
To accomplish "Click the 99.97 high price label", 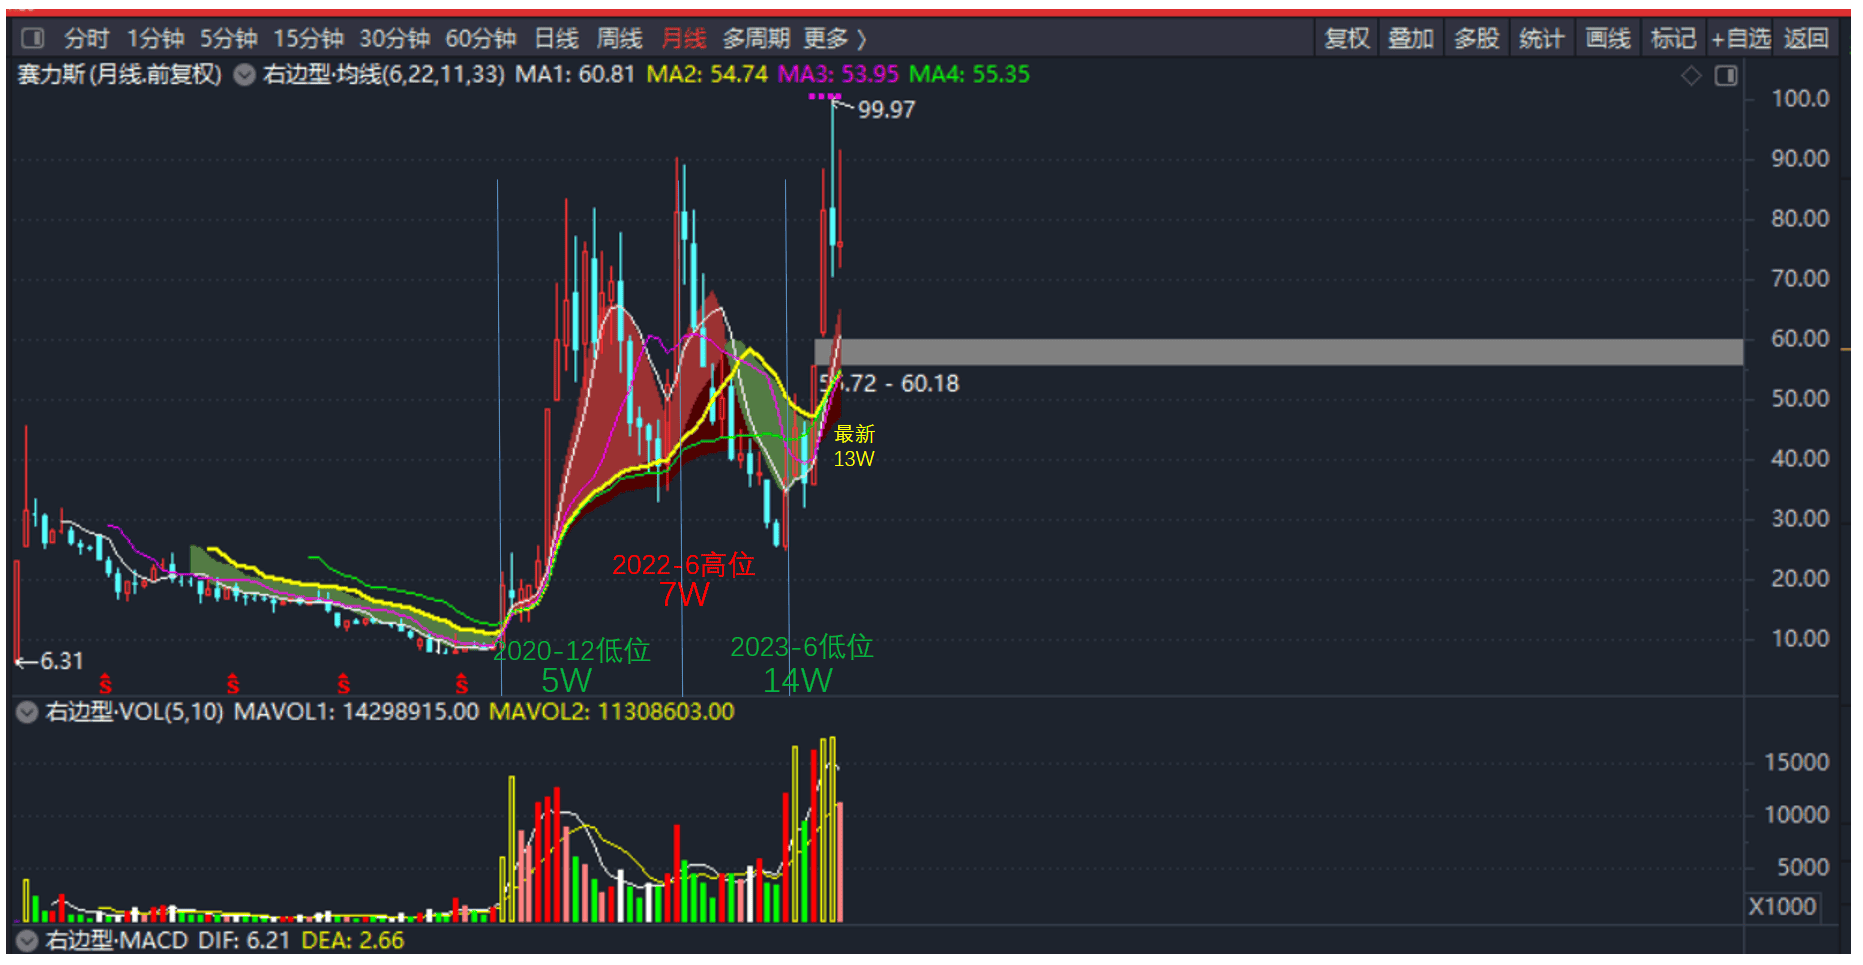I will pyautogui.click(x=886, y=110).
